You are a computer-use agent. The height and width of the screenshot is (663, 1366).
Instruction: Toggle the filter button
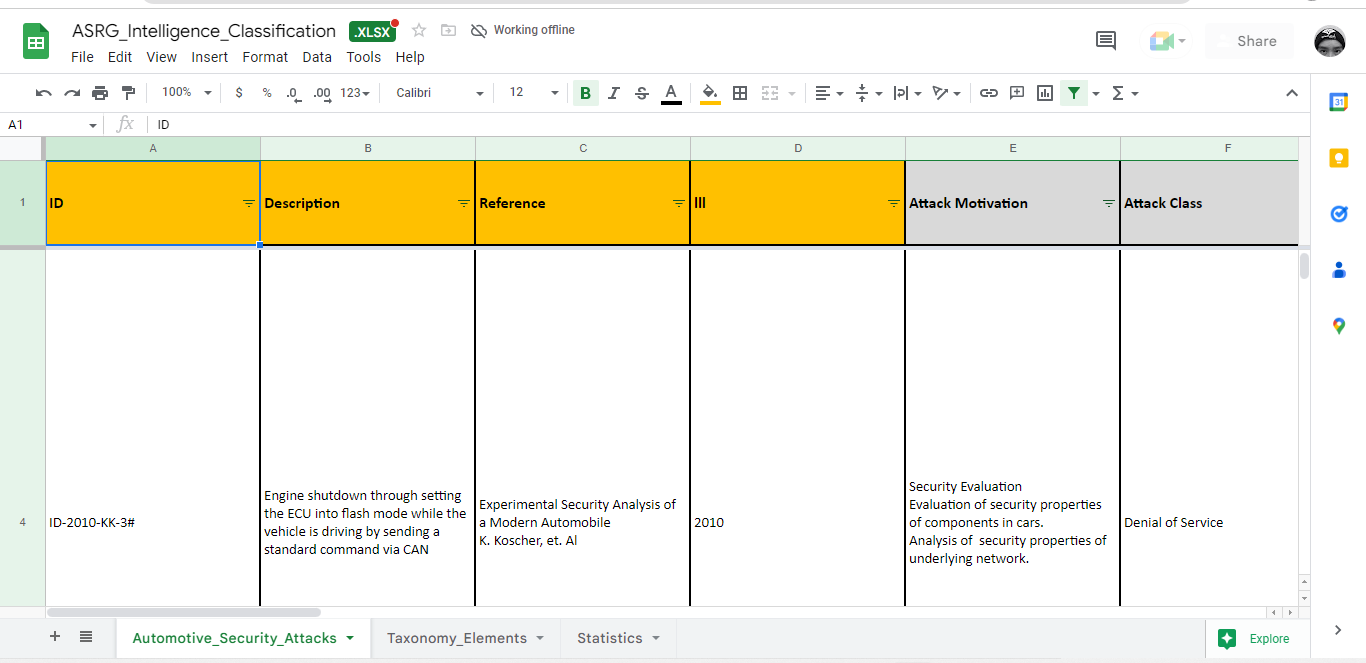(x=1073, y=93)
